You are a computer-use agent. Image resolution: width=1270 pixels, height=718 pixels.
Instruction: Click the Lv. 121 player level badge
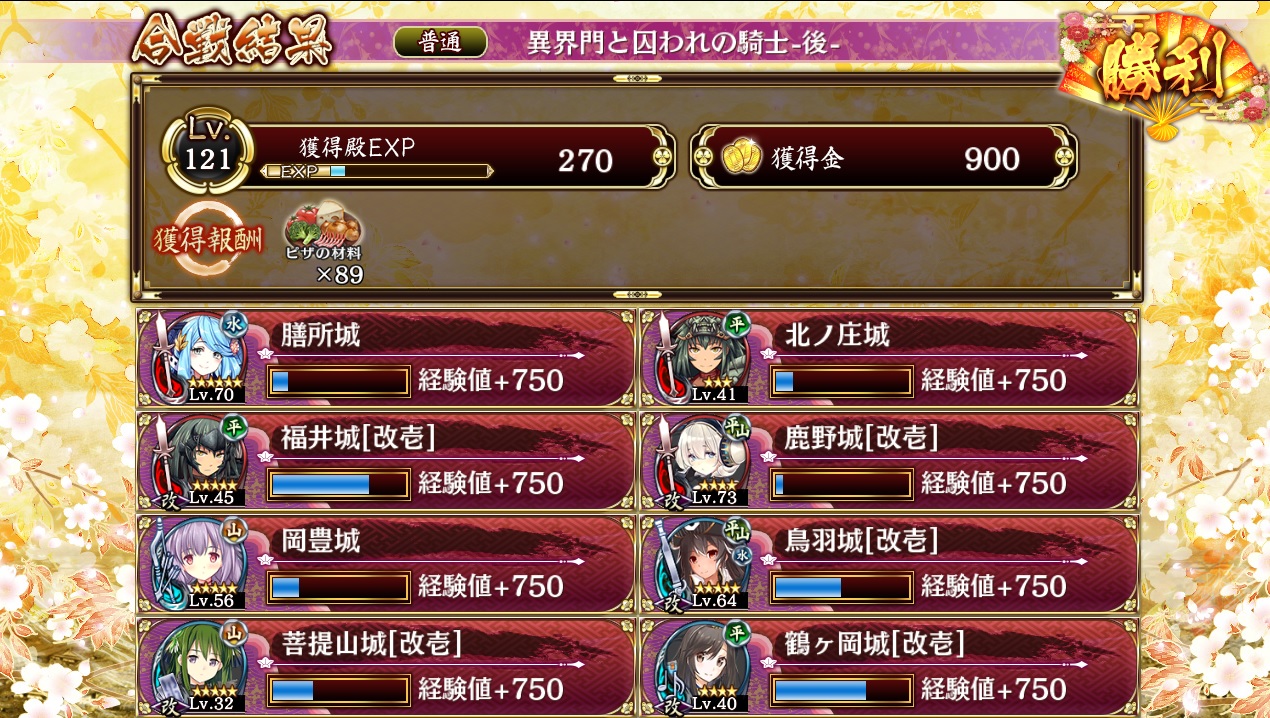(207, 150)
